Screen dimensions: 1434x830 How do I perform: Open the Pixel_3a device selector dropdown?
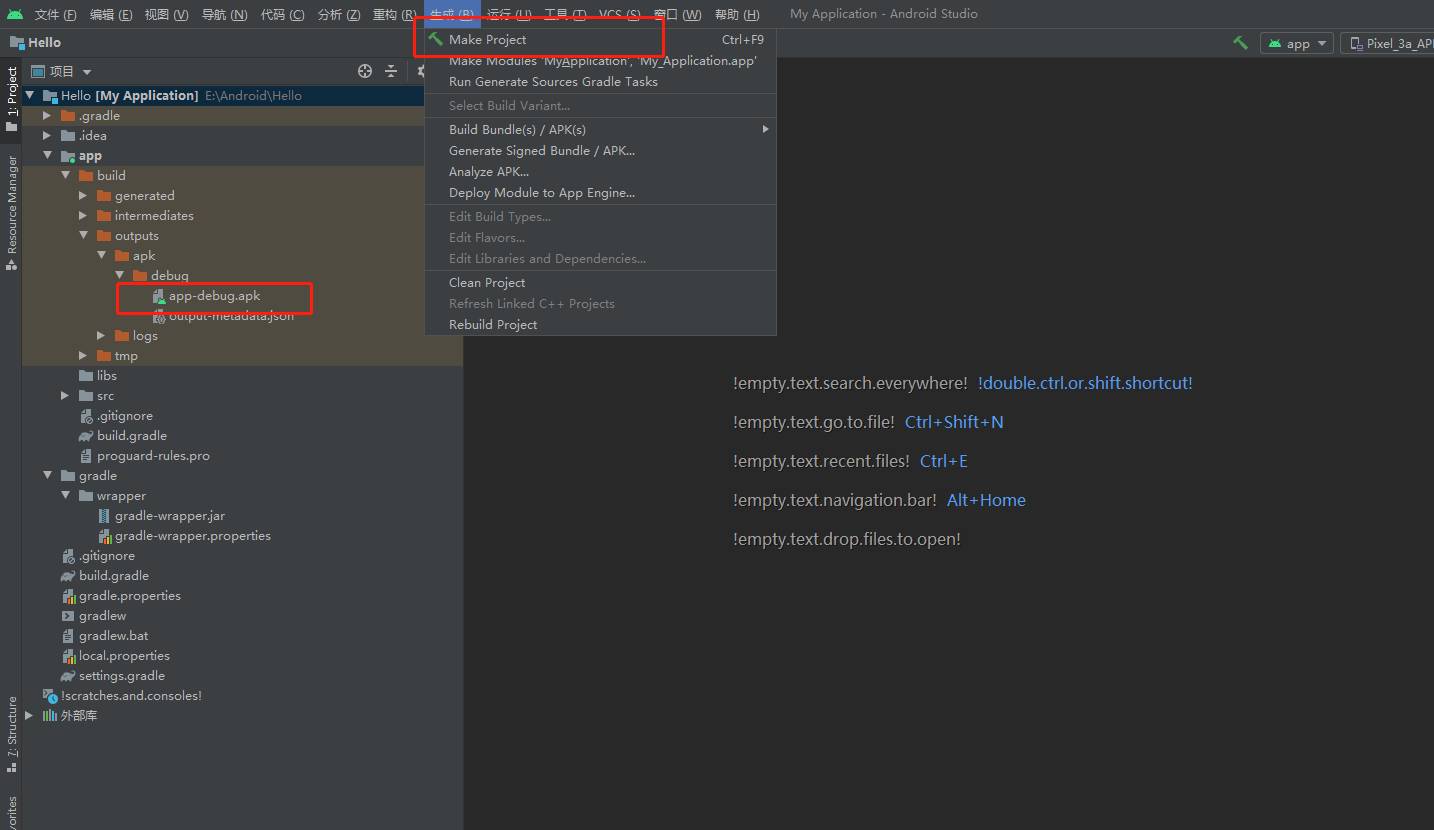point(1388,43)
